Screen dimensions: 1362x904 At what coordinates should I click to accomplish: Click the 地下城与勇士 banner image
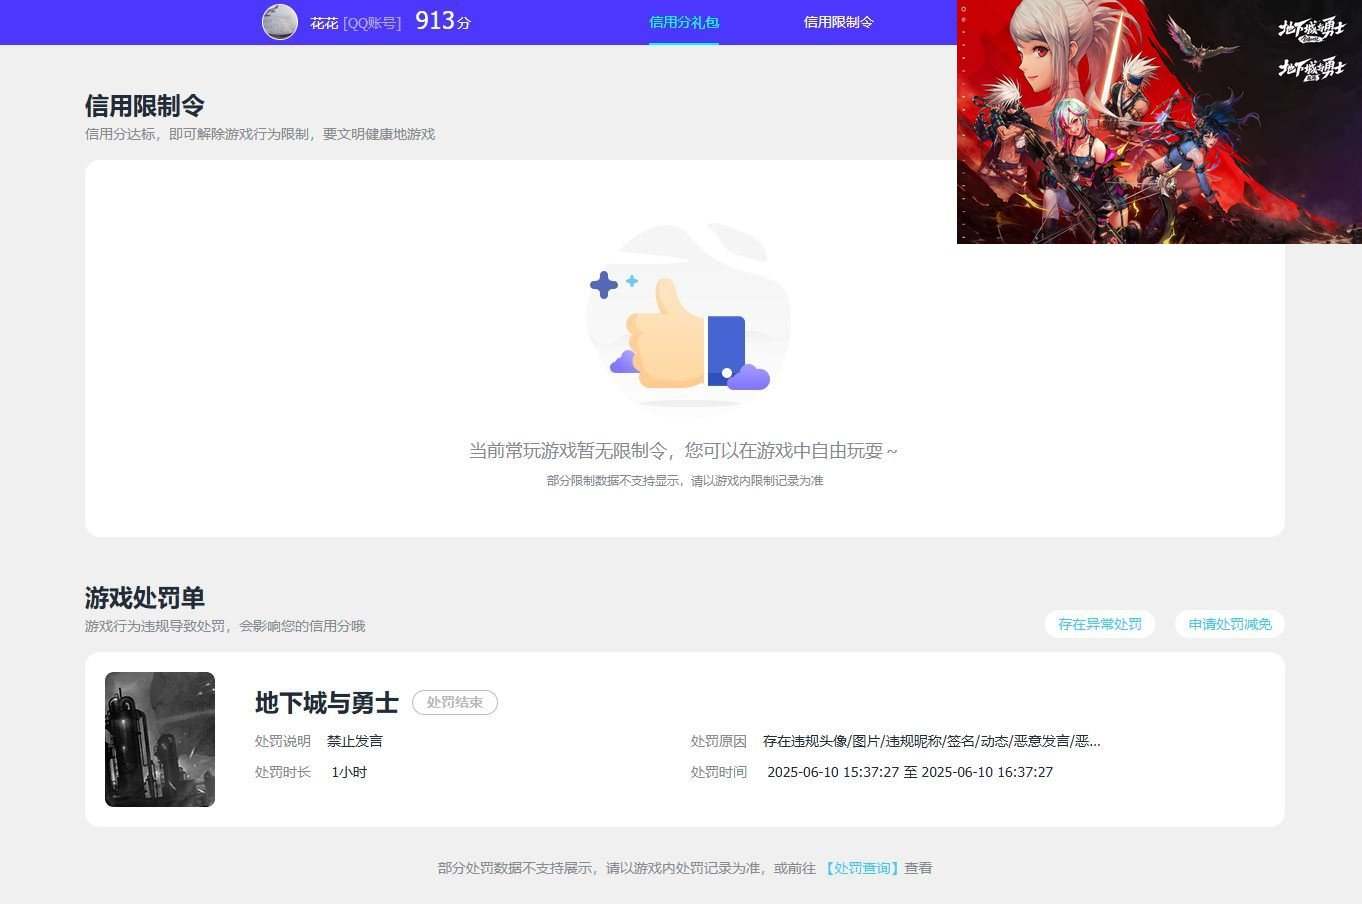coord(1159,121)
